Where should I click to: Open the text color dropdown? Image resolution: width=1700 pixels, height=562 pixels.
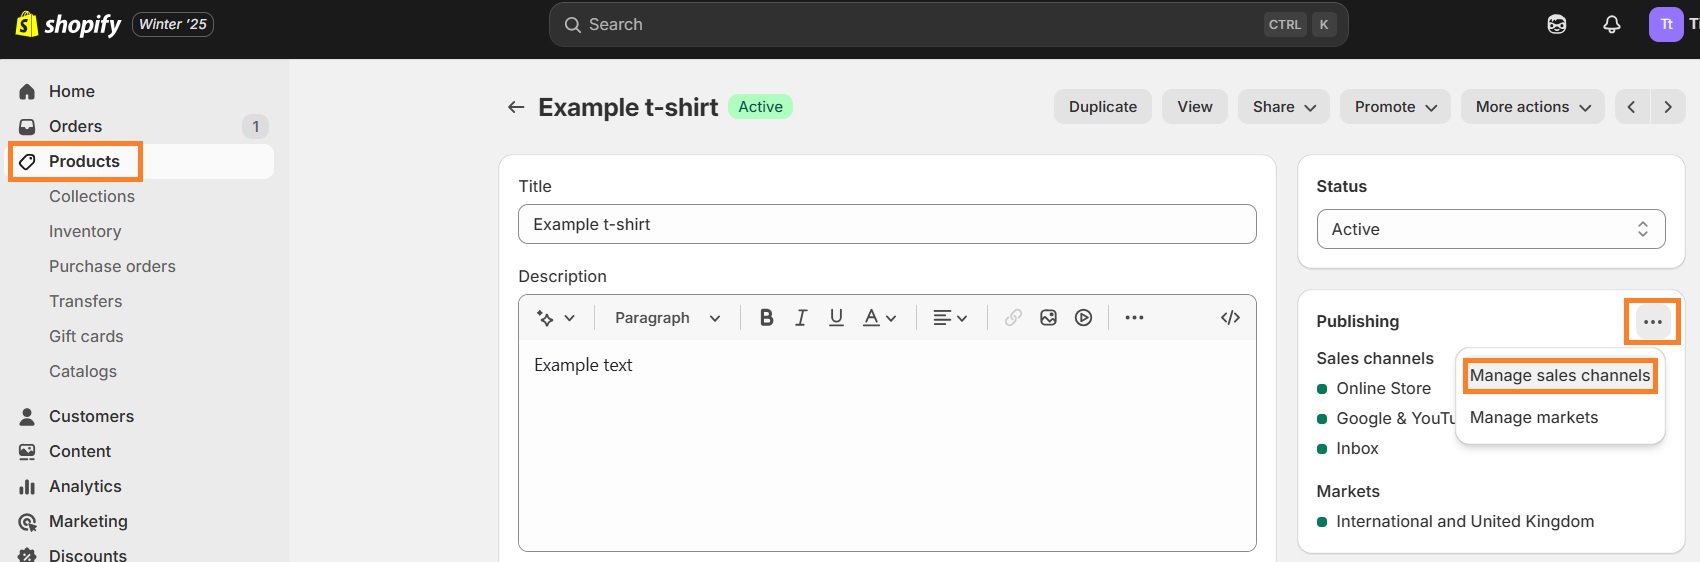point(879,317)
